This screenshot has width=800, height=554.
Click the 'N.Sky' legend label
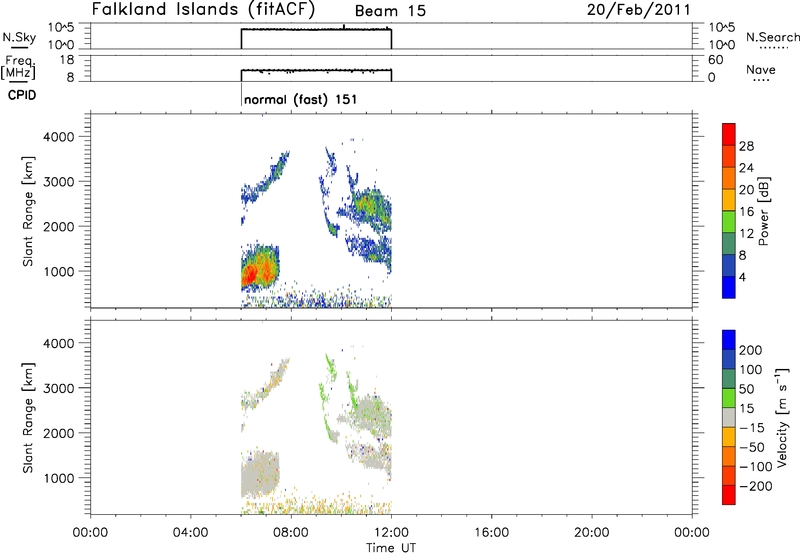[19, 37]
